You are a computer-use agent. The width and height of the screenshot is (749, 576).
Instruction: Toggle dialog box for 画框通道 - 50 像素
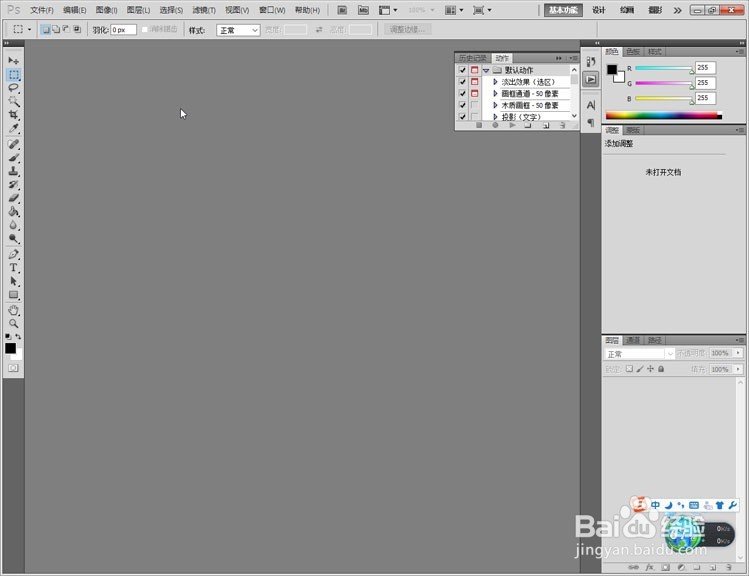(x=474, y=94)
